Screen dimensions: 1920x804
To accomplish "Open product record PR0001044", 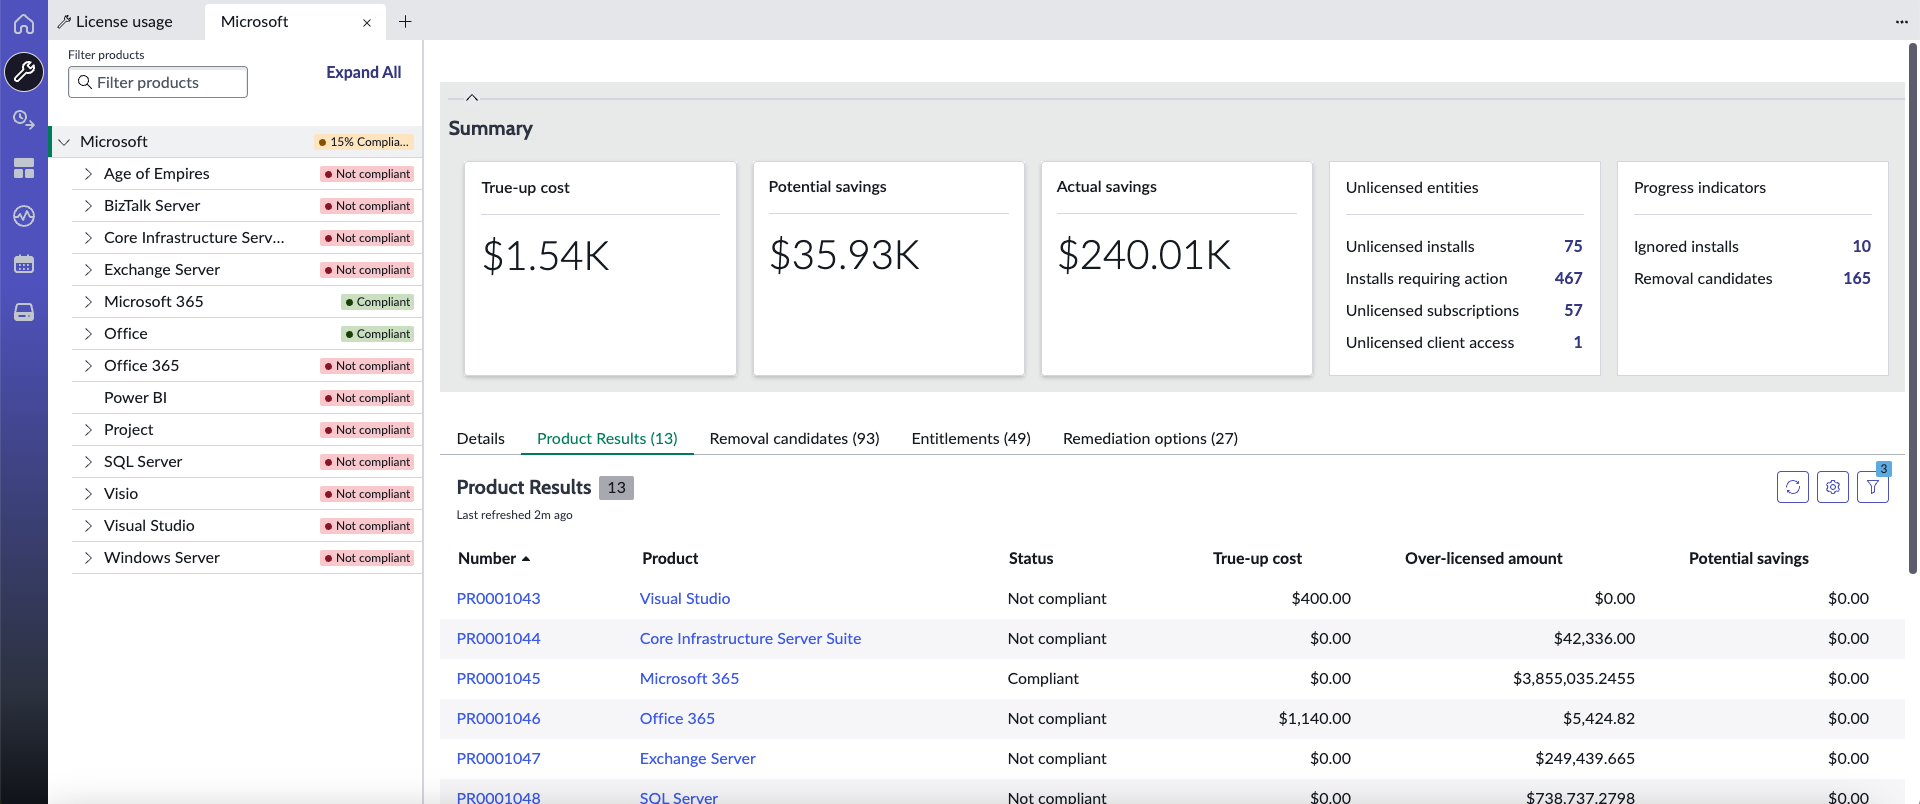I will pyautogui.click(x=498, y=638).
